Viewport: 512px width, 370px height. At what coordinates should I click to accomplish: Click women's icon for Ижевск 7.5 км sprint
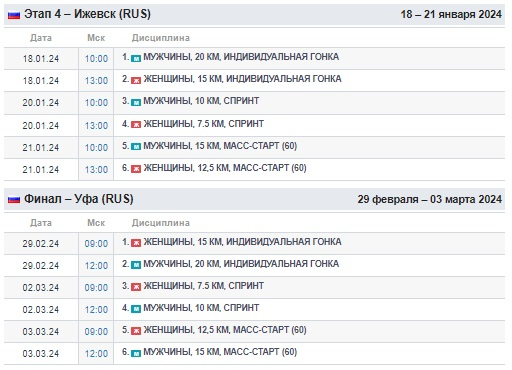(136, 125)
